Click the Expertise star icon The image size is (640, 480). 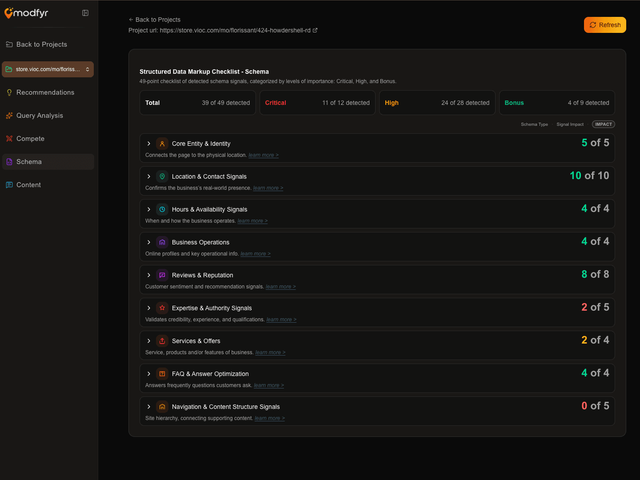pyautogui.click(x=162, y=308)
